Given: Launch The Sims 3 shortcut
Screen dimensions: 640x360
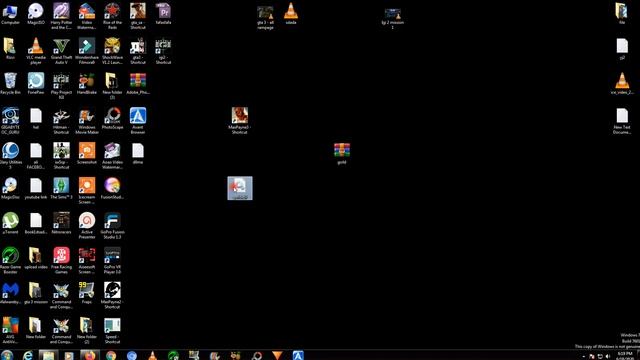Looking at the screenshot, I should pos(61,188).
